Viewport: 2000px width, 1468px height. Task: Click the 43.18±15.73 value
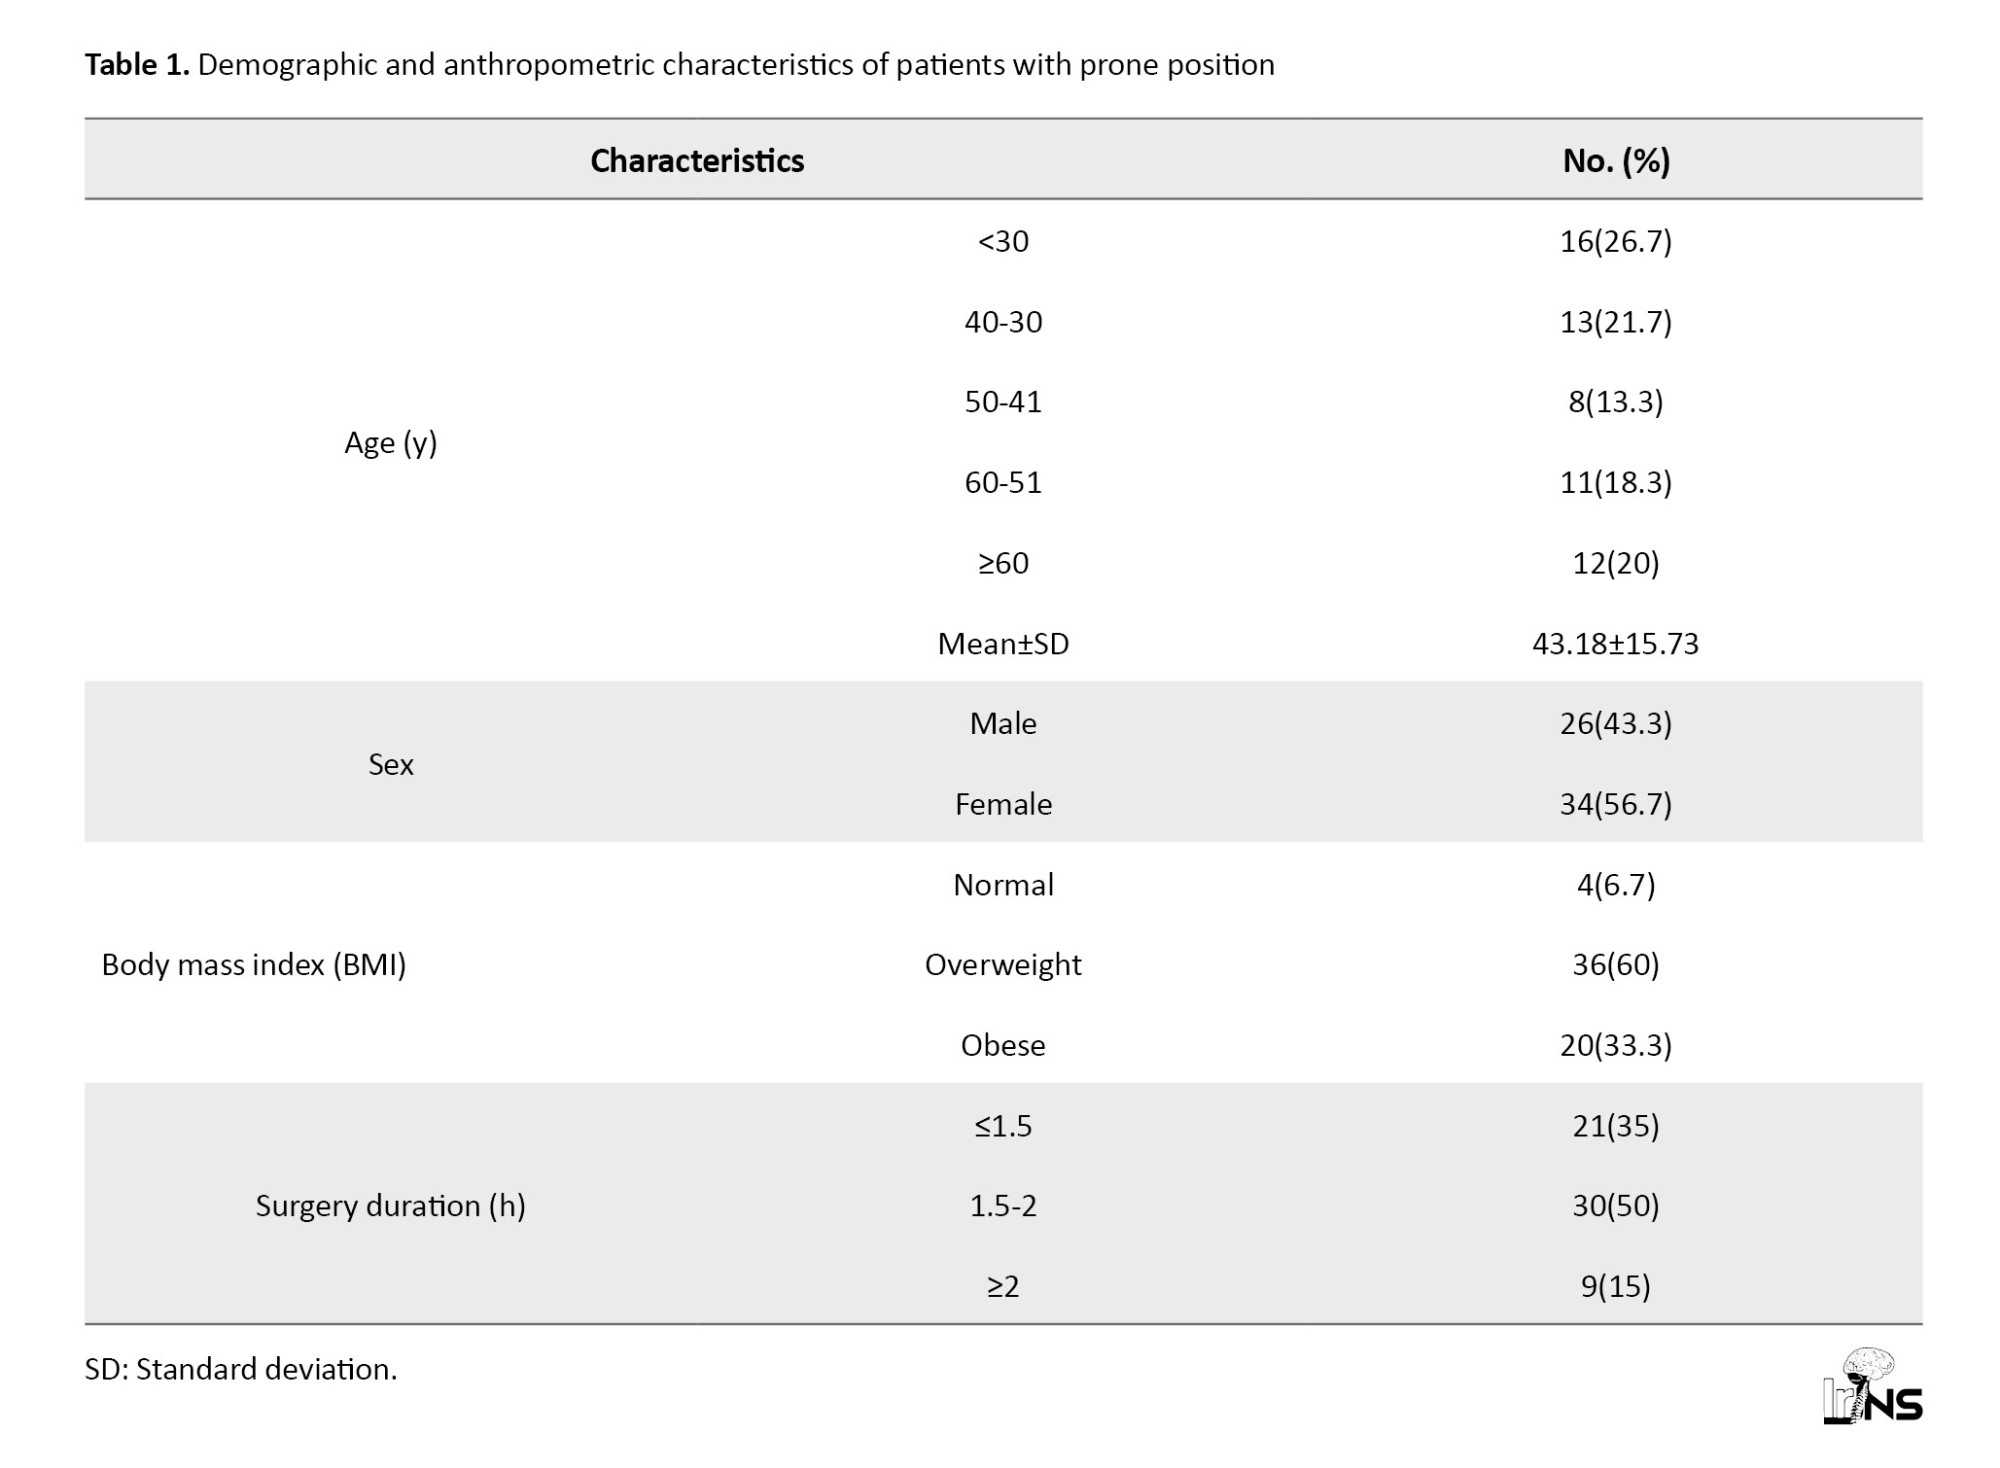pyautogui.click(x=1615, y=643)
